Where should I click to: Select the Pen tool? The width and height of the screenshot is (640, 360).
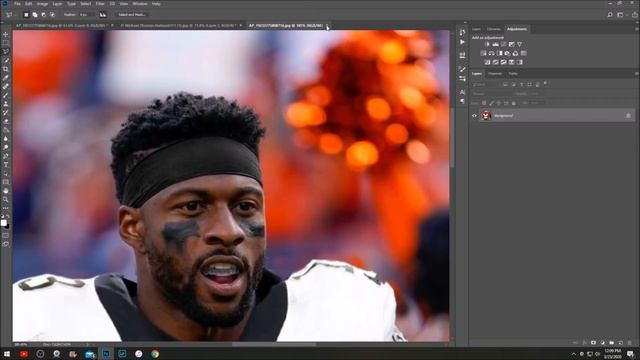pos(6,156)
